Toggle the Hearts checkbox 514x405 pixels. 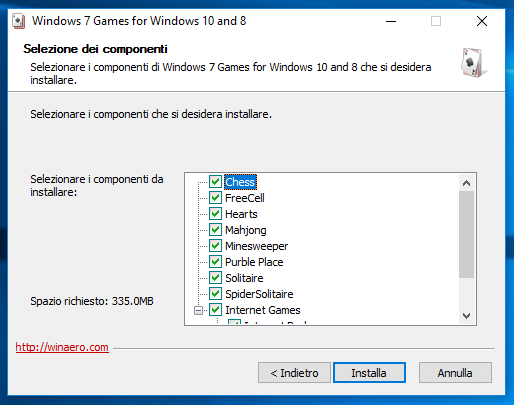click(x=215, y=214)
